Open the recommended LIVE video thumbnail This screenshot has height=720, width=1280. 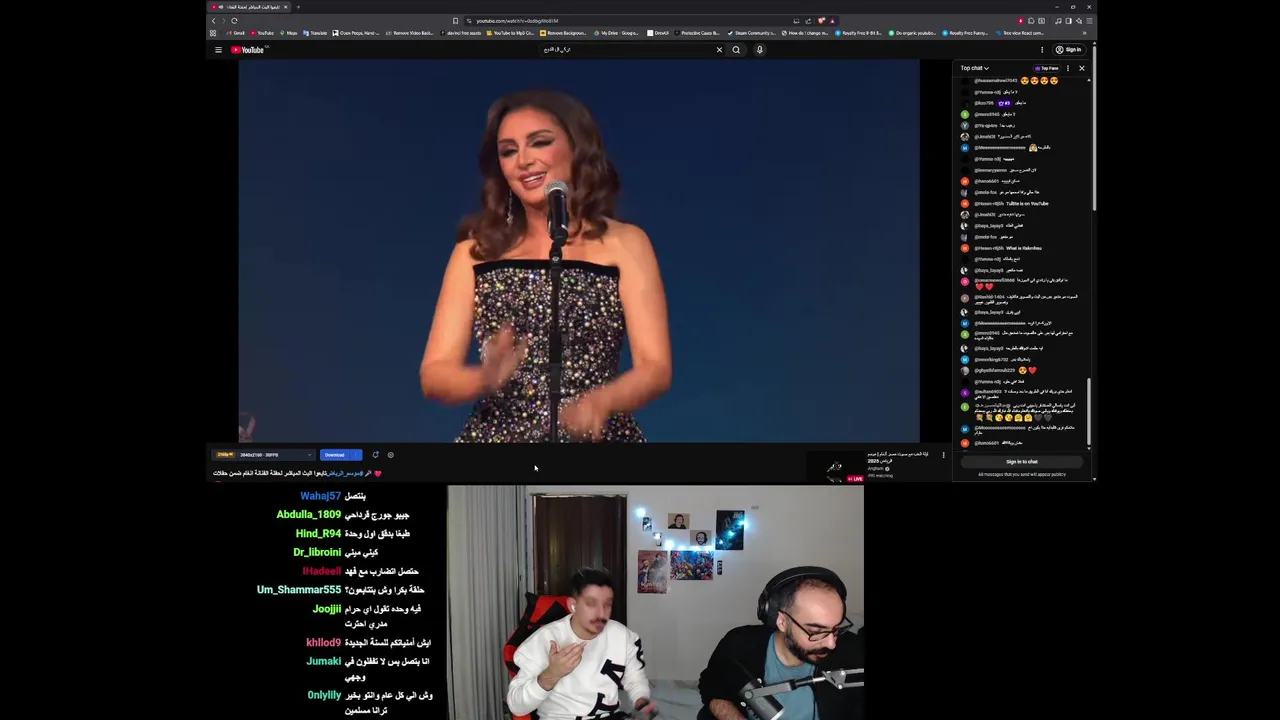pos(836,468)
